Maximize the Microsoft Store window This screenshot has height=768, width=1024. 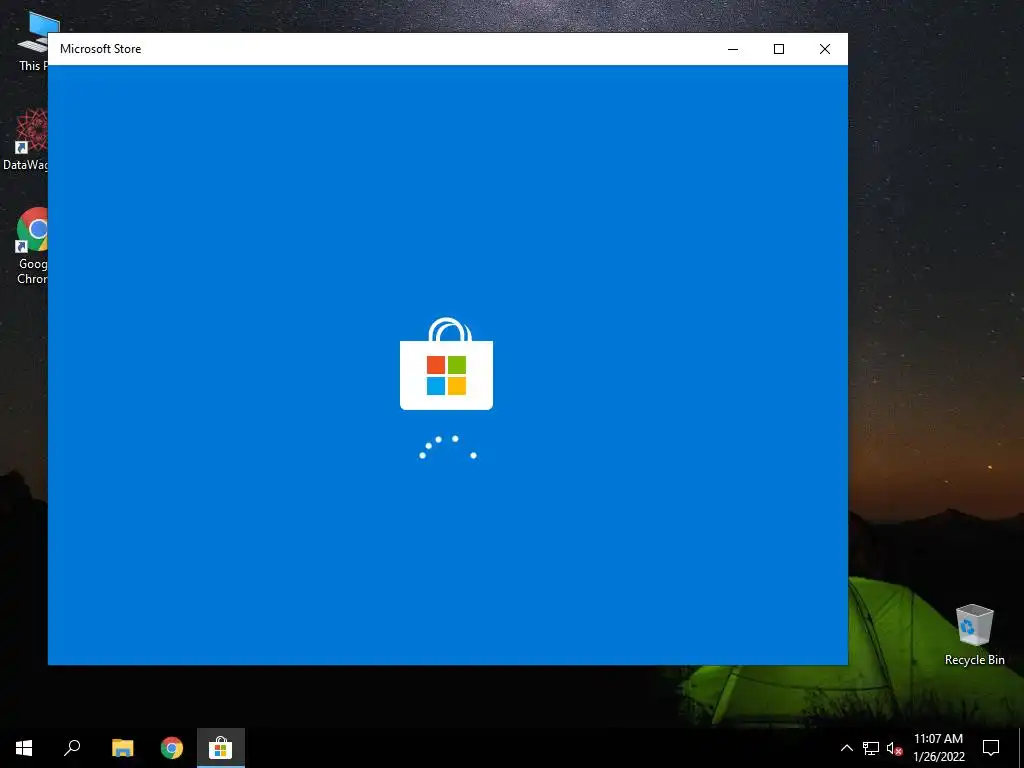tap(778, 49)
